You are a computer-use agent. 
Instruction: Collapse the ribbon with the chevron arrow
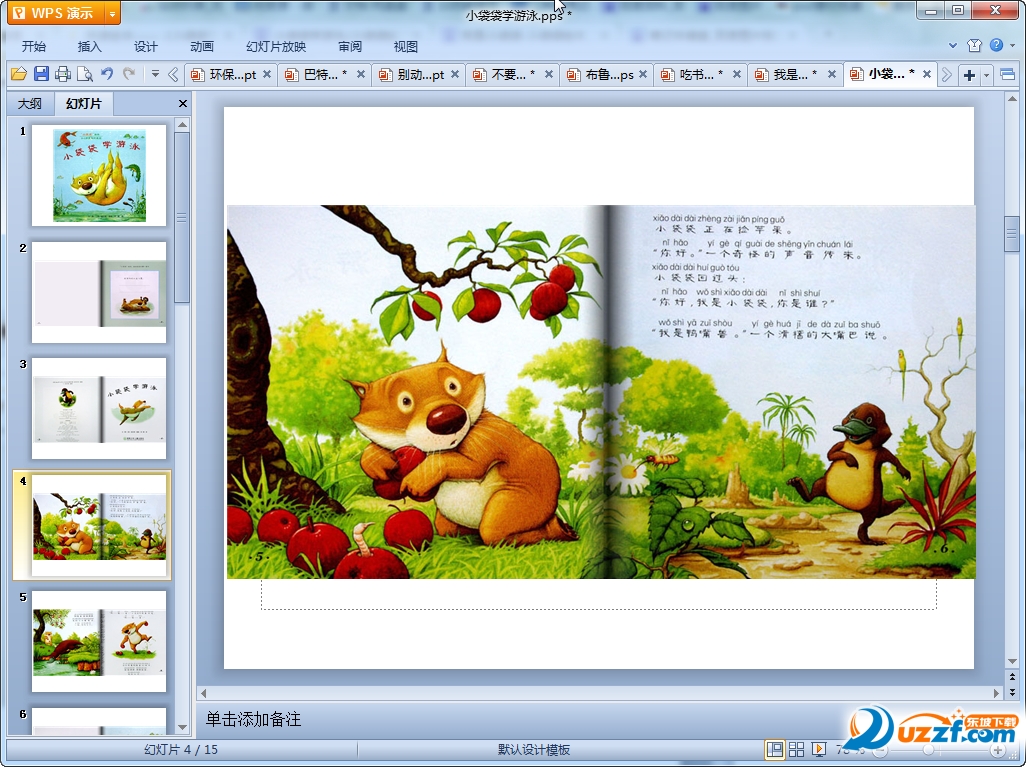[x=953, y=45]
